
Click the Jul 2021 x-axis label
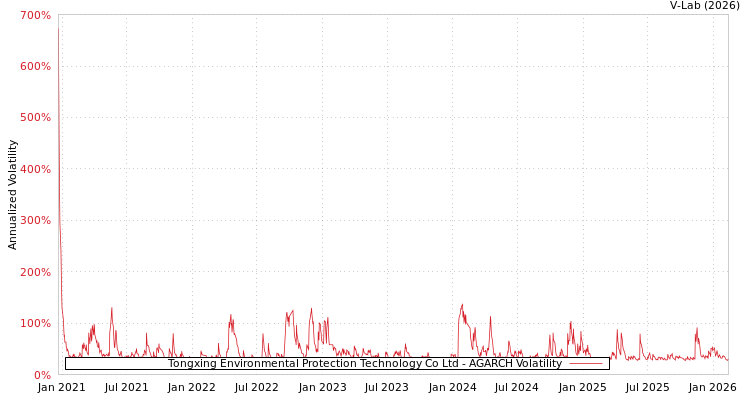126,388
